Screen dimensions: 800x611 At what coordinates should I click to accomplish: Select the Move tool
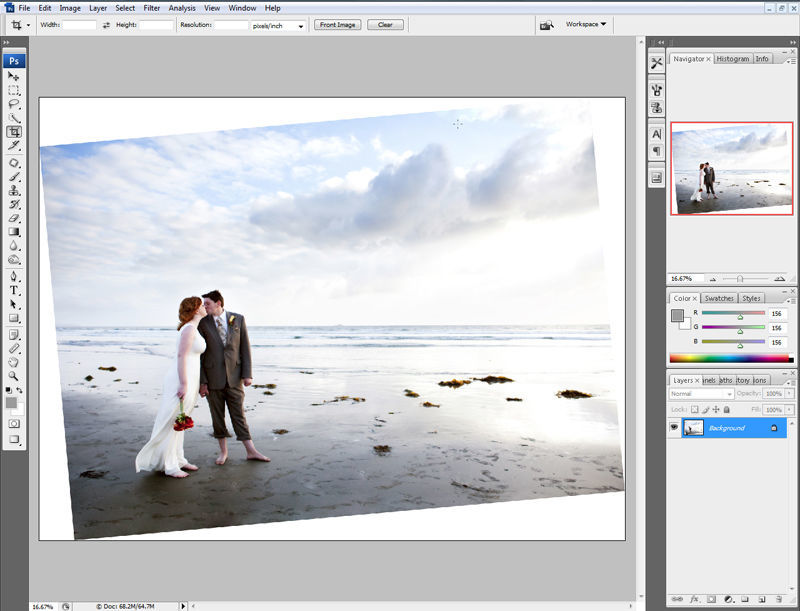tap(14, 76)
